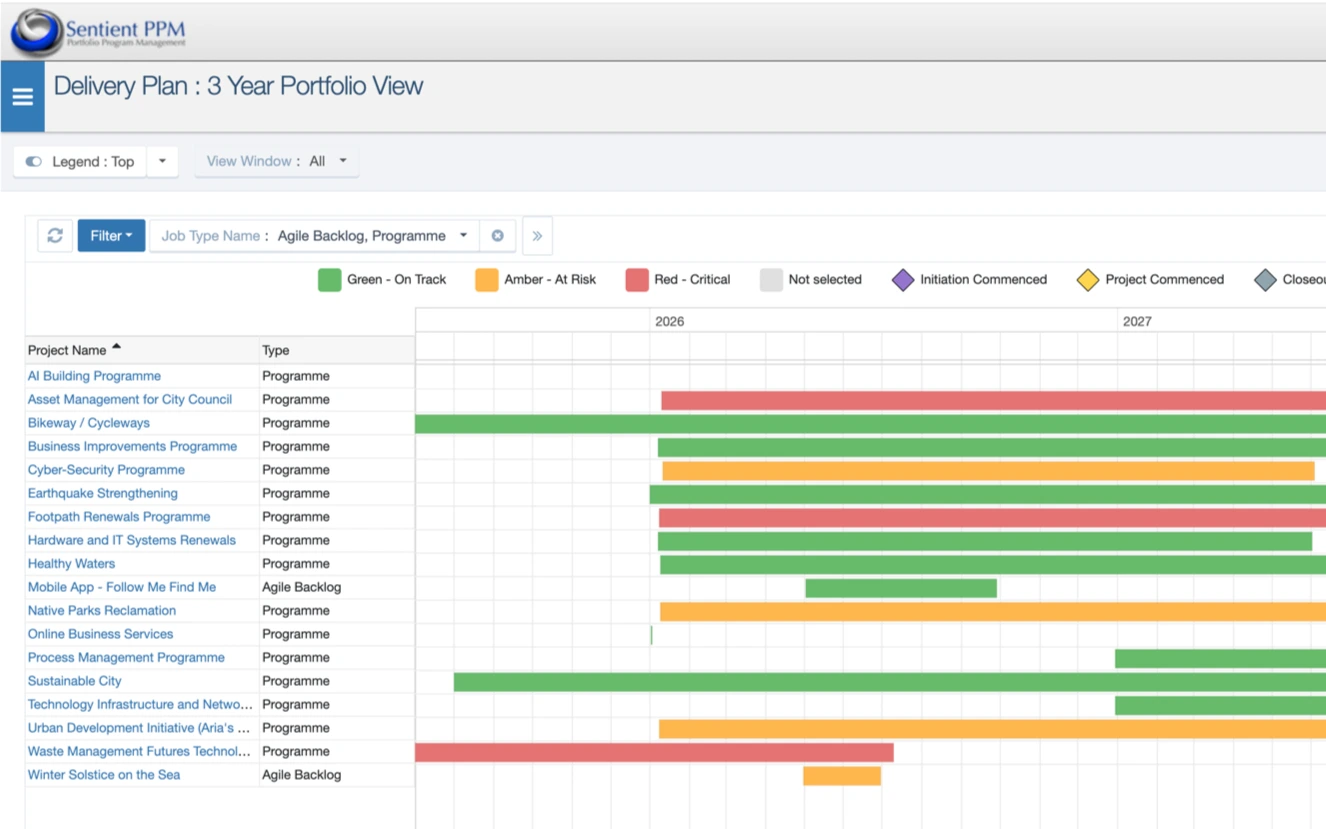This screenshot has width=1326, height=829.
Task: Open Footpath Renewals Programme
Action: [x=119, y=517]
